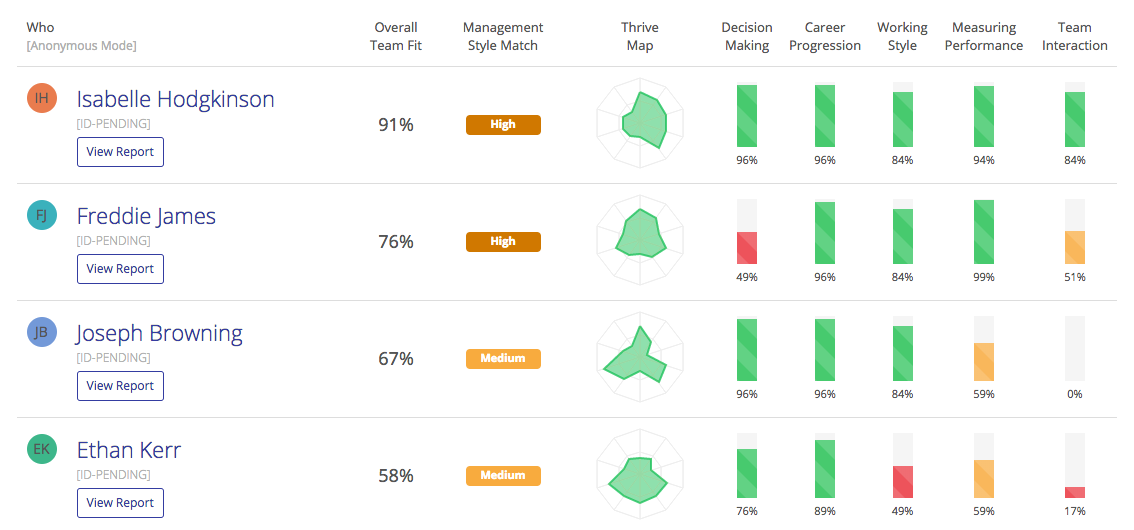Click Isabelle Hodgkinson's IH avatar icon
The image size is (1134, 530).
tap(42, 98)
